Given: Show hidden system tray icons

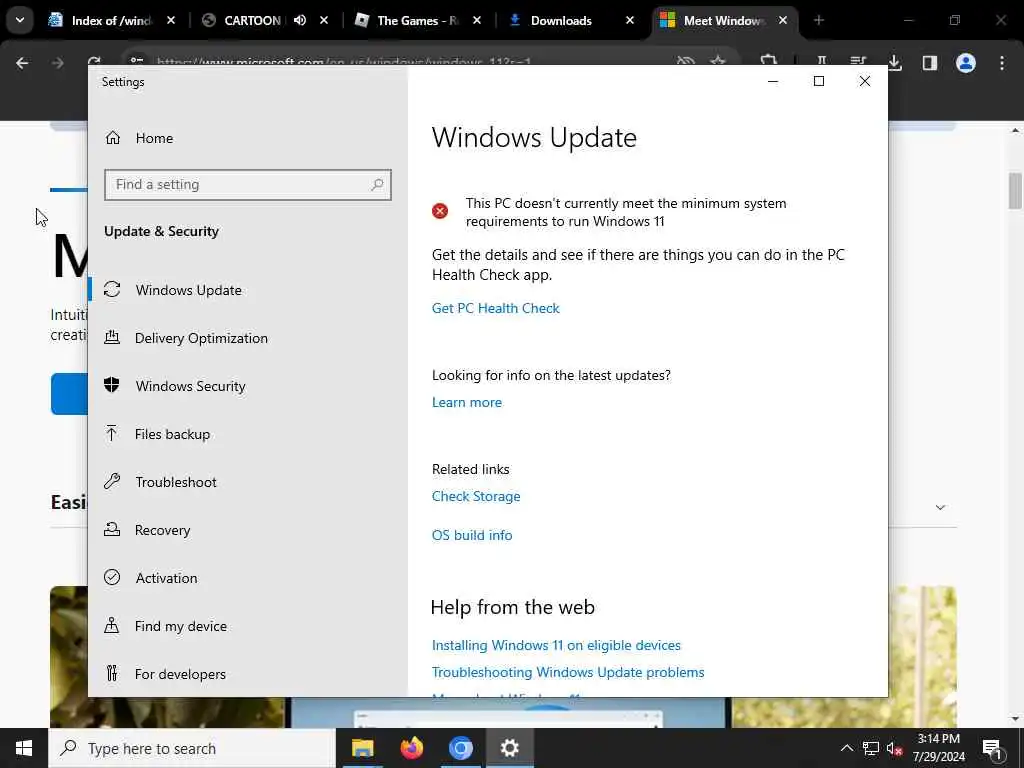Looking at the screenshot, I should click(846, 748).
